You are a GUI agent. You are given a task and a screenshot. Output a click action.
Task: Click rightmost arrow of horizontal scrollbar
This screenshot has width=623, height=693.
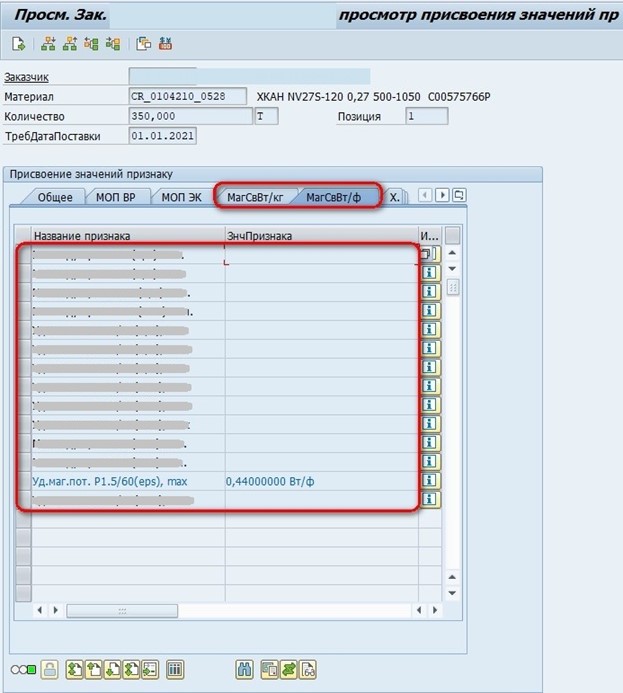(x=435, y=610)
